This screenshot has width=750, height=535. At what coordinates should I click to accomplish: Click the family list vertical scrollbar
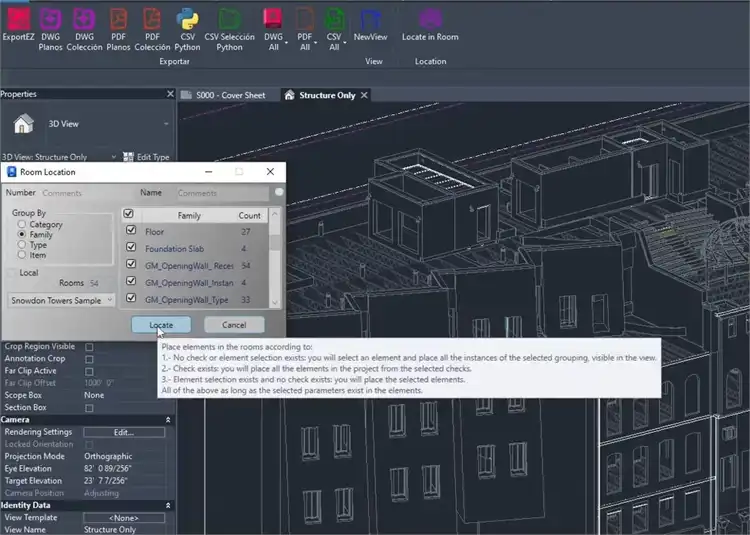click(x=277, y=240)
